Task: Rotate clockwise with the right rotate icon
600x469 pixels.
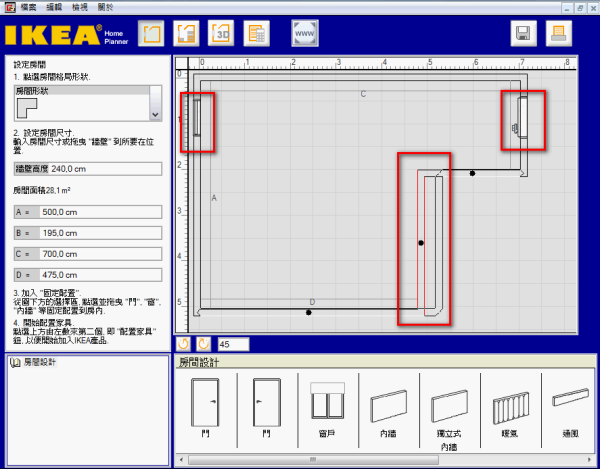Action: pos(204,344)
